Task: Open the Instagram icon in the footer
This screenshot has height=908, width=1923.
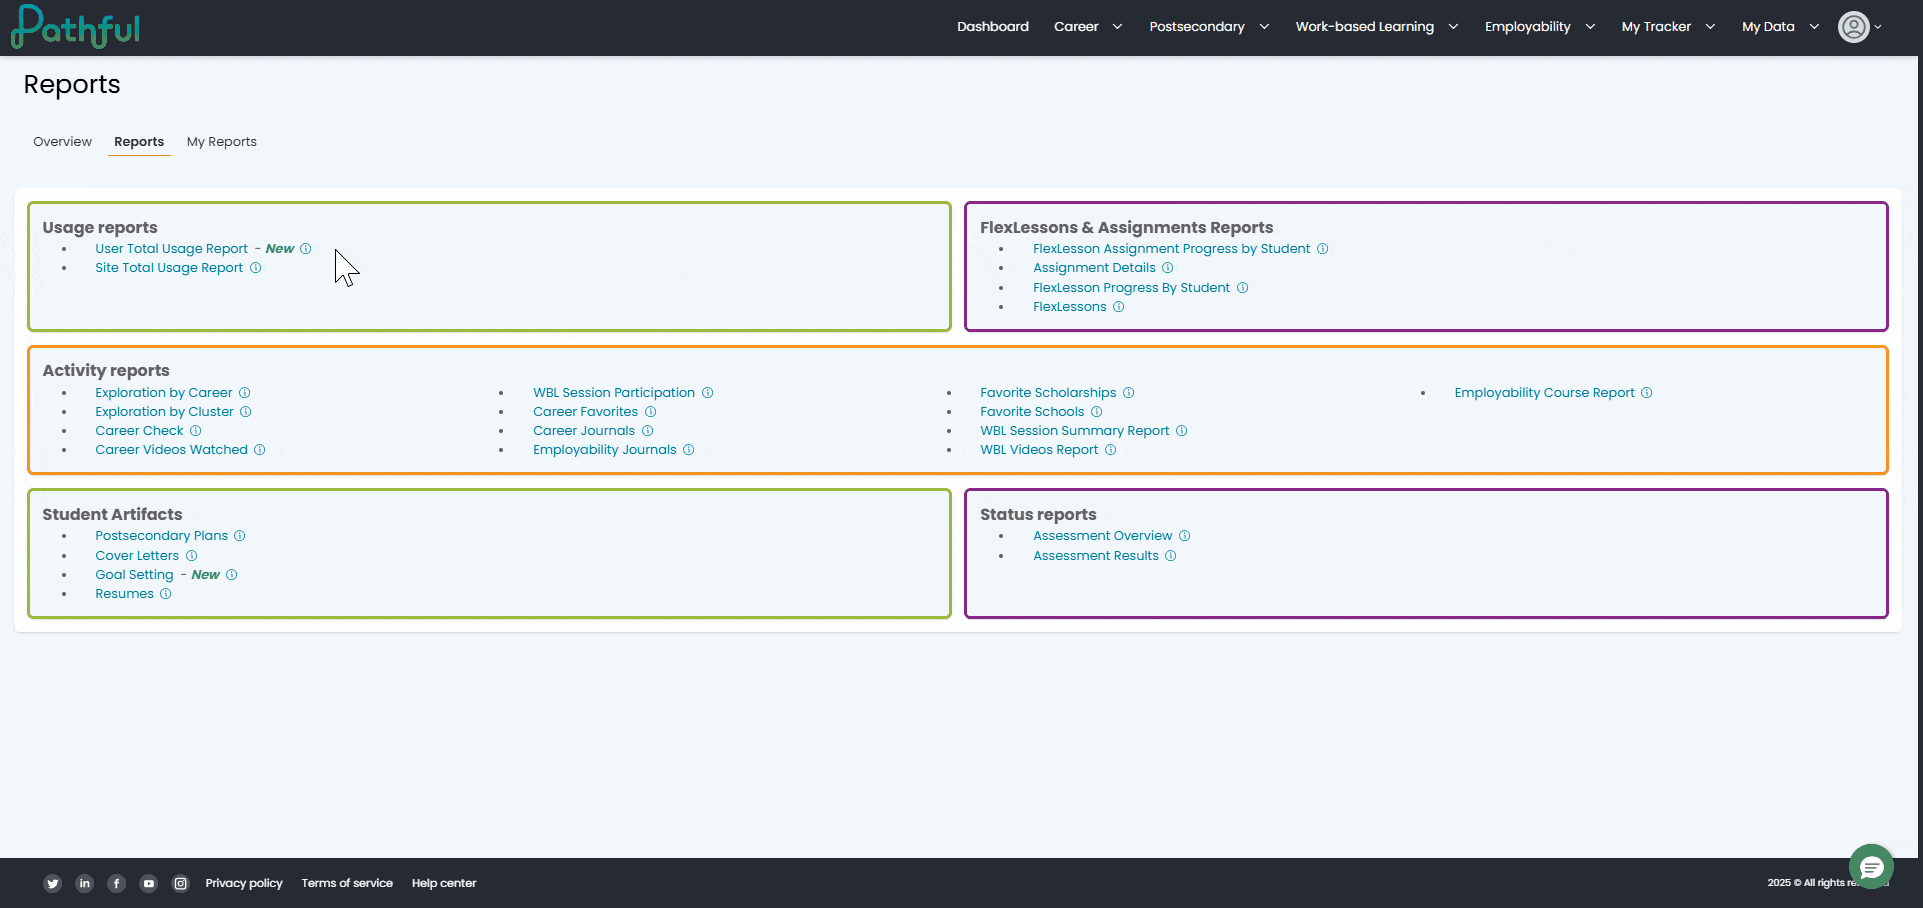Action: pos(181,883)
